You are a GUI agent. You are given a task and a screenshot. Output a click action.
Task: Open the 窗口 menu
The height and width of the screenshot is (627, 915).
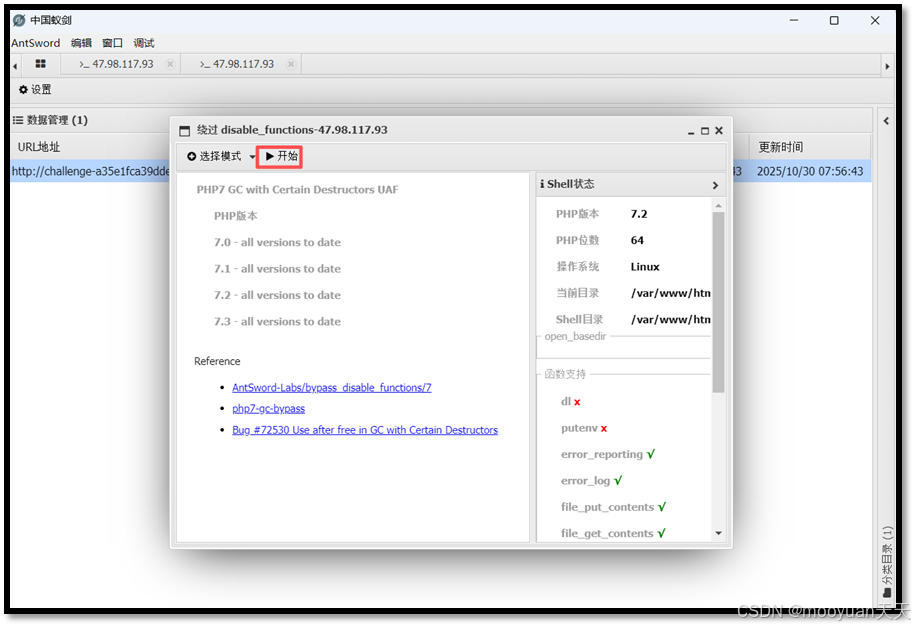pos(113,43)
